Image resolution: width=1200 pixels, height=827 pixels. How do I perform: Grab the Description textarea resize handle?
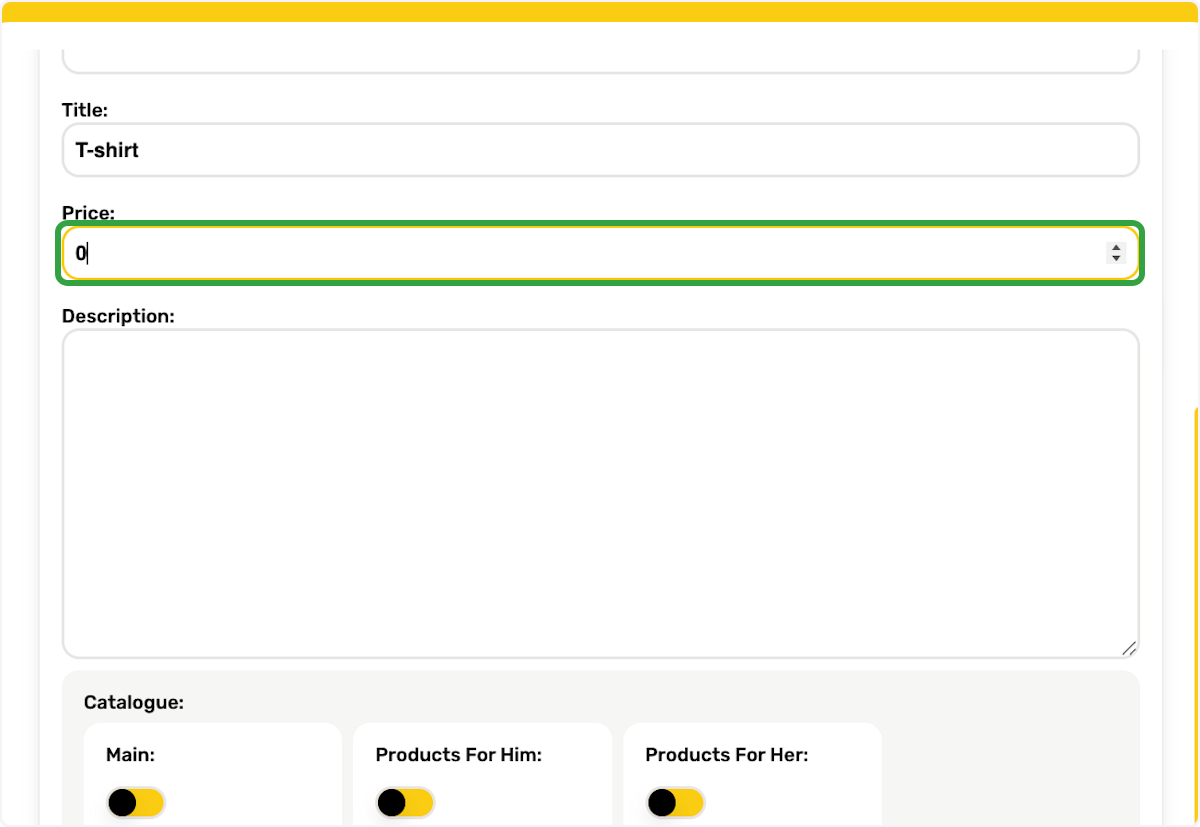[1129, 648]
